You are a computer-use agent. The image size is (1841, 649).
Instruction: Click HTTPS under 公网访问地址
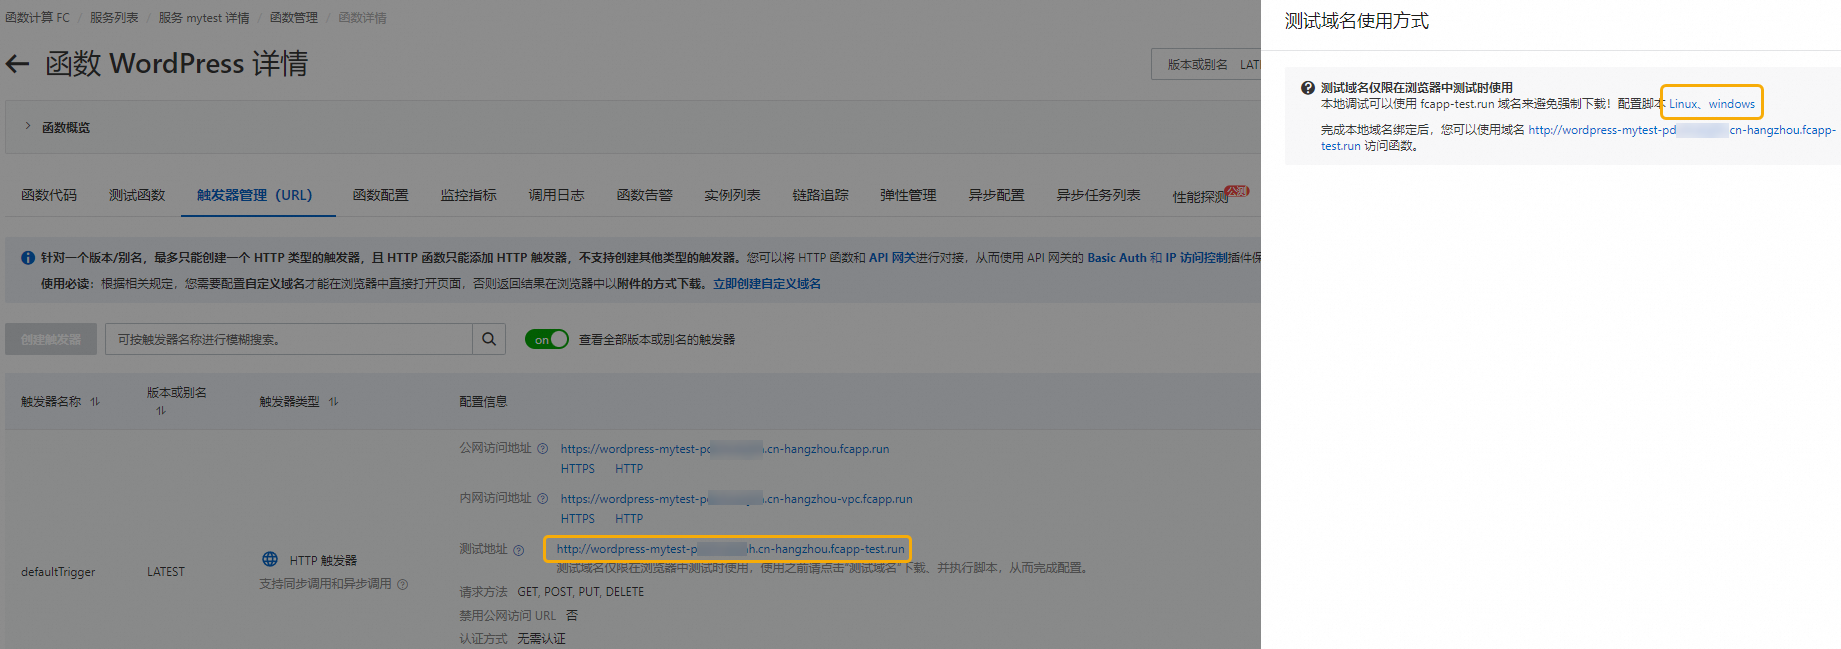(x=578, y=469)
